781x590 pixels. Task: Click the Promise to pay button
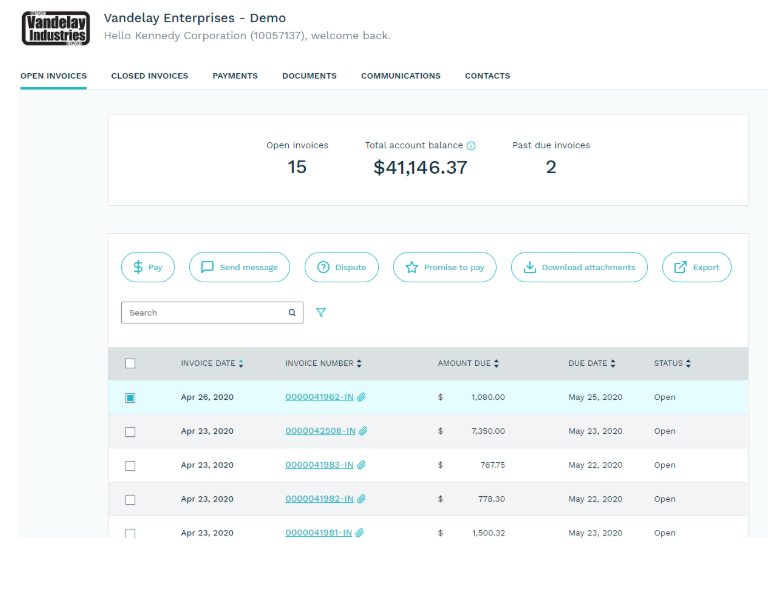(445, 267)
